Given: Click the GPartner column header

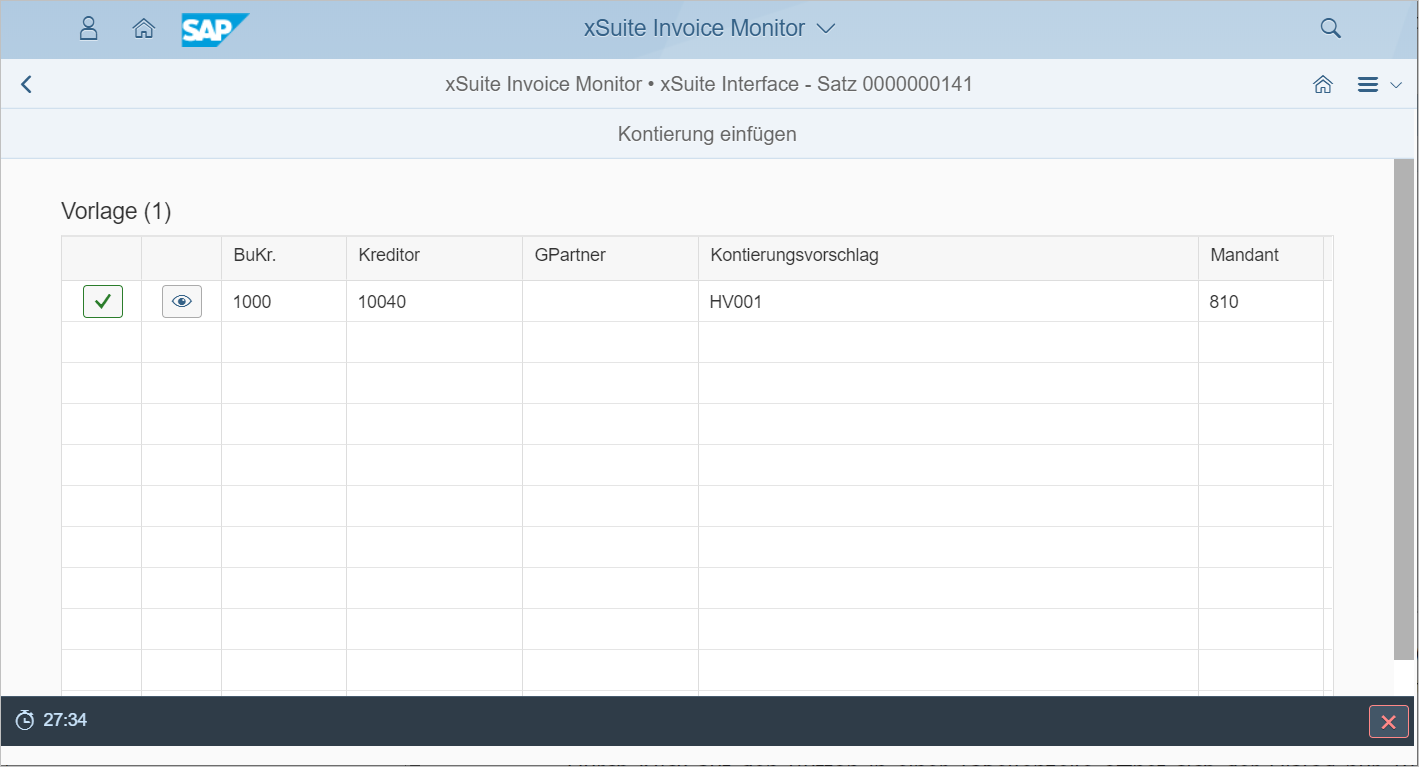Looking at the screenshot, I should pos(570,255).
